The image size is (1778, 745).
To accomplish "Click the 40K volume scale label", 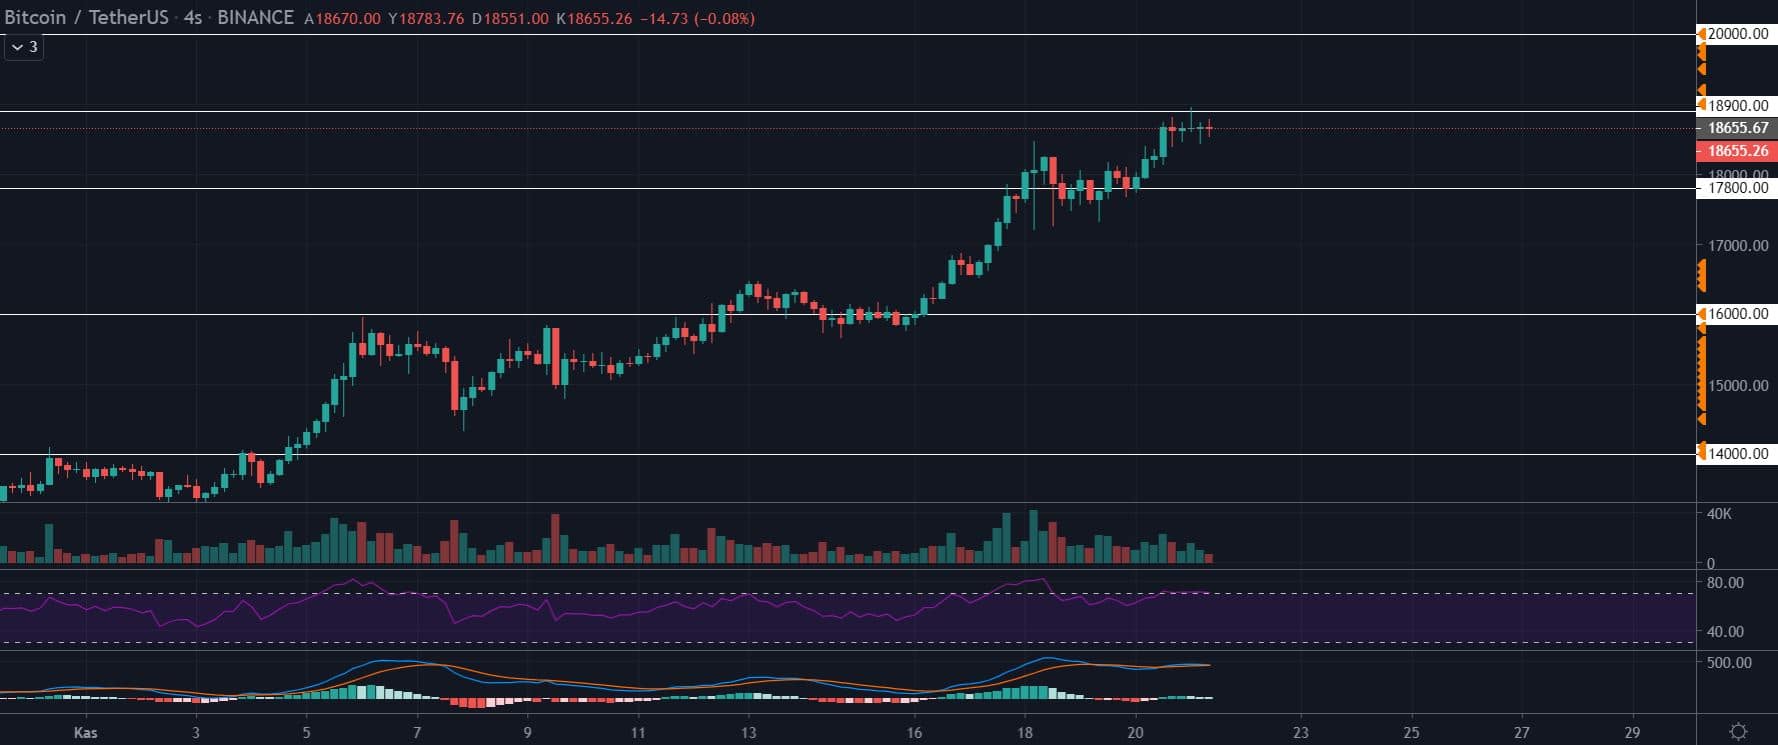I will 1719,514.
